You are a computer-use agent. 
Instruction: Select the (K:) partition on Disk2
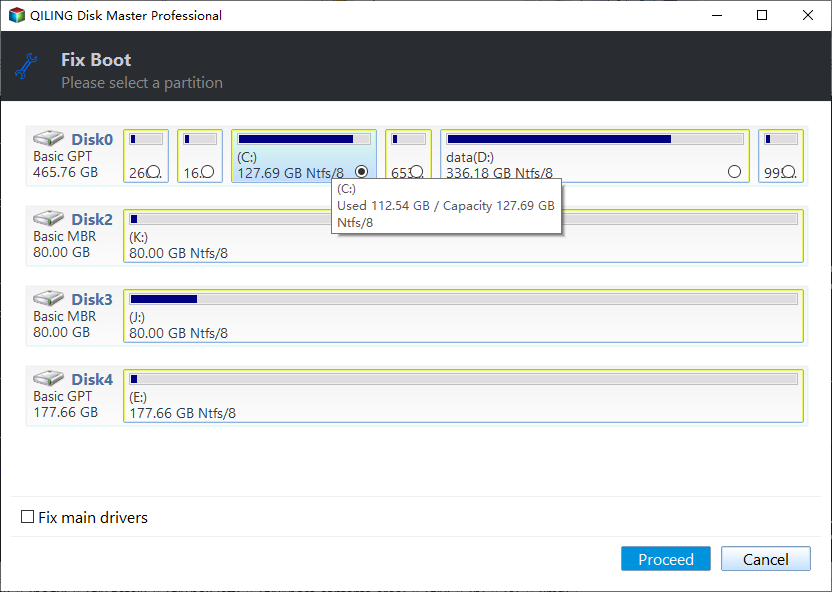(463, 236)
